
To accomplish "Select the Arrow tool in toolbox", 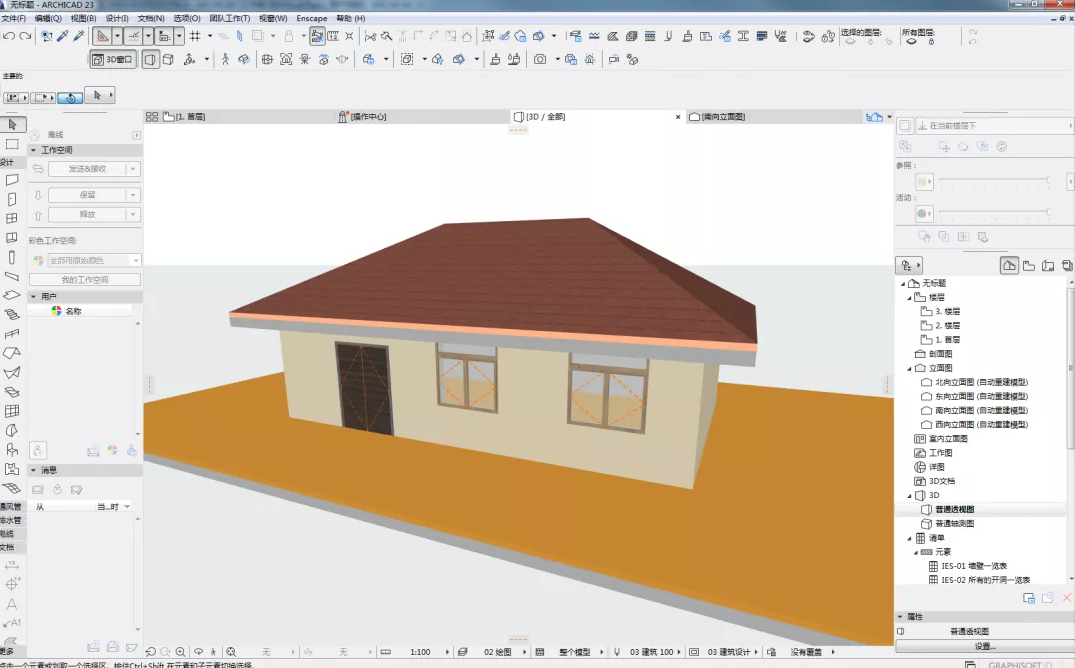I will [x=12, y=124].
